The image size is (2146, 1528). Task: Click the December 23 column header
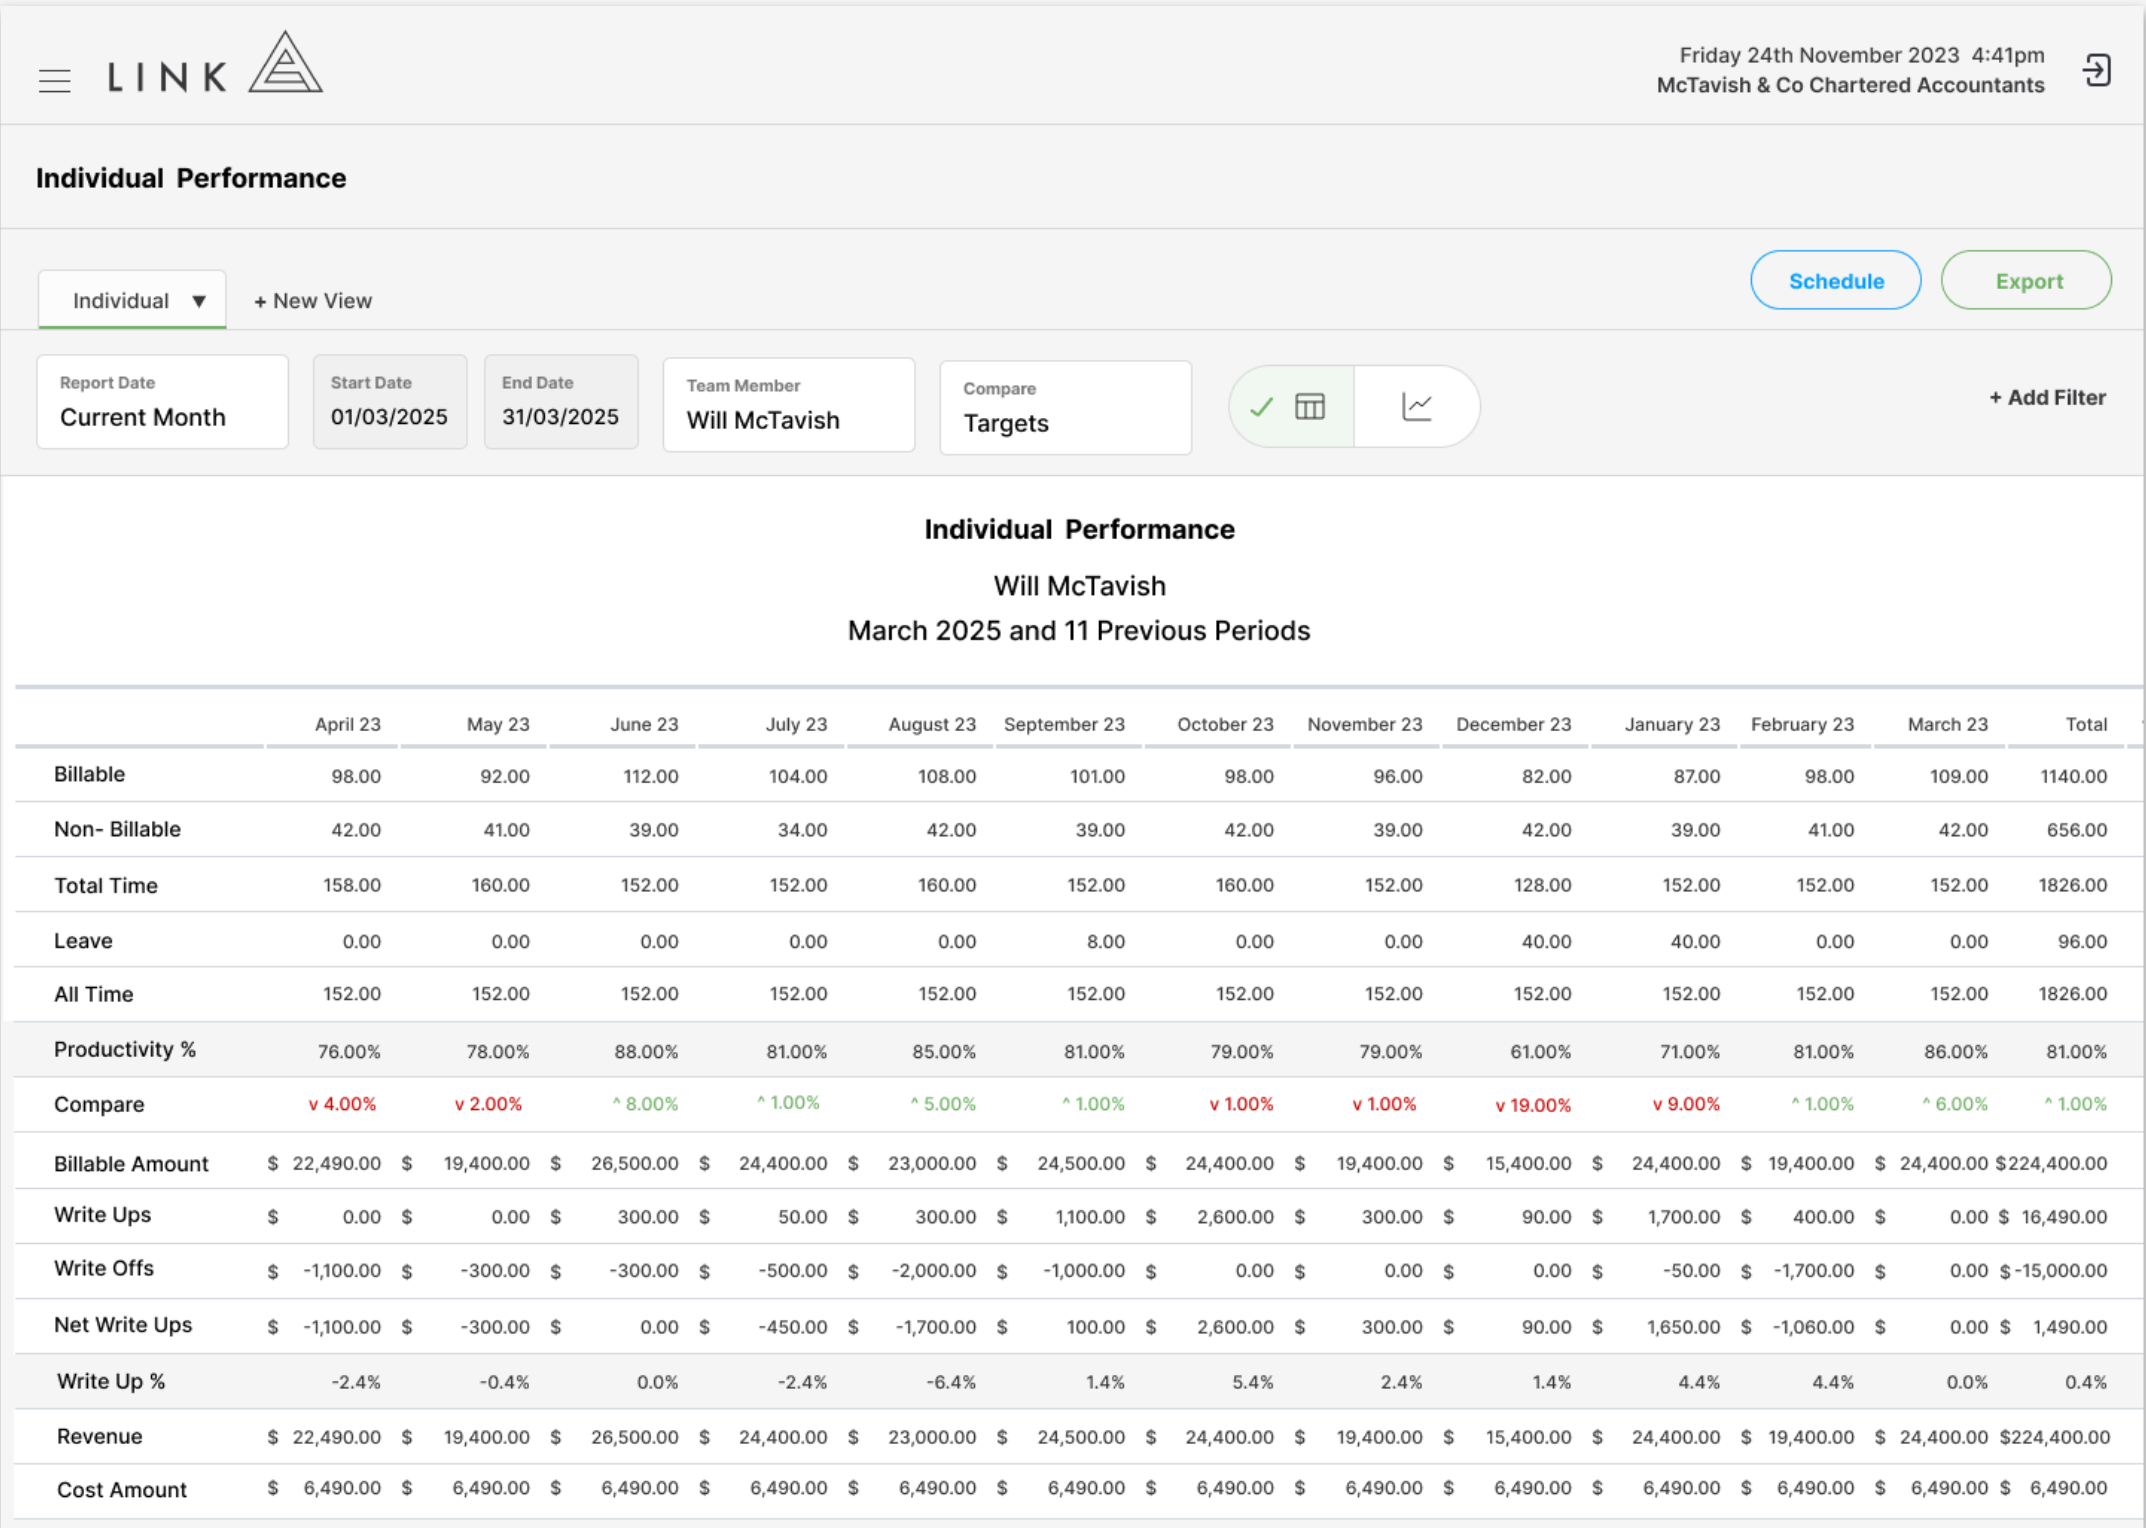tap(1513, 724)
